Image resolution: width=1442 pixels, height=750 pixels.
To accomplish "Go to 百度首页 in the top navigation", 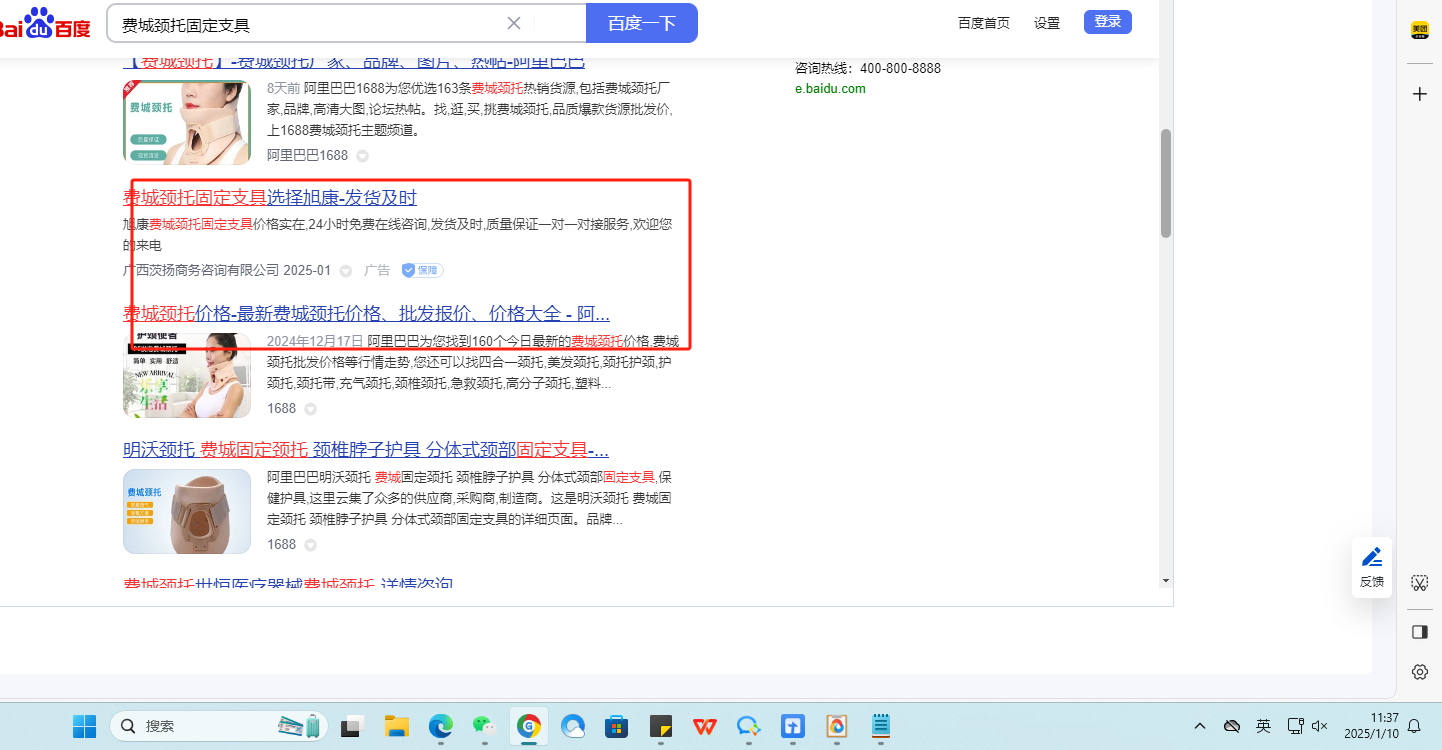I will 983,23.
